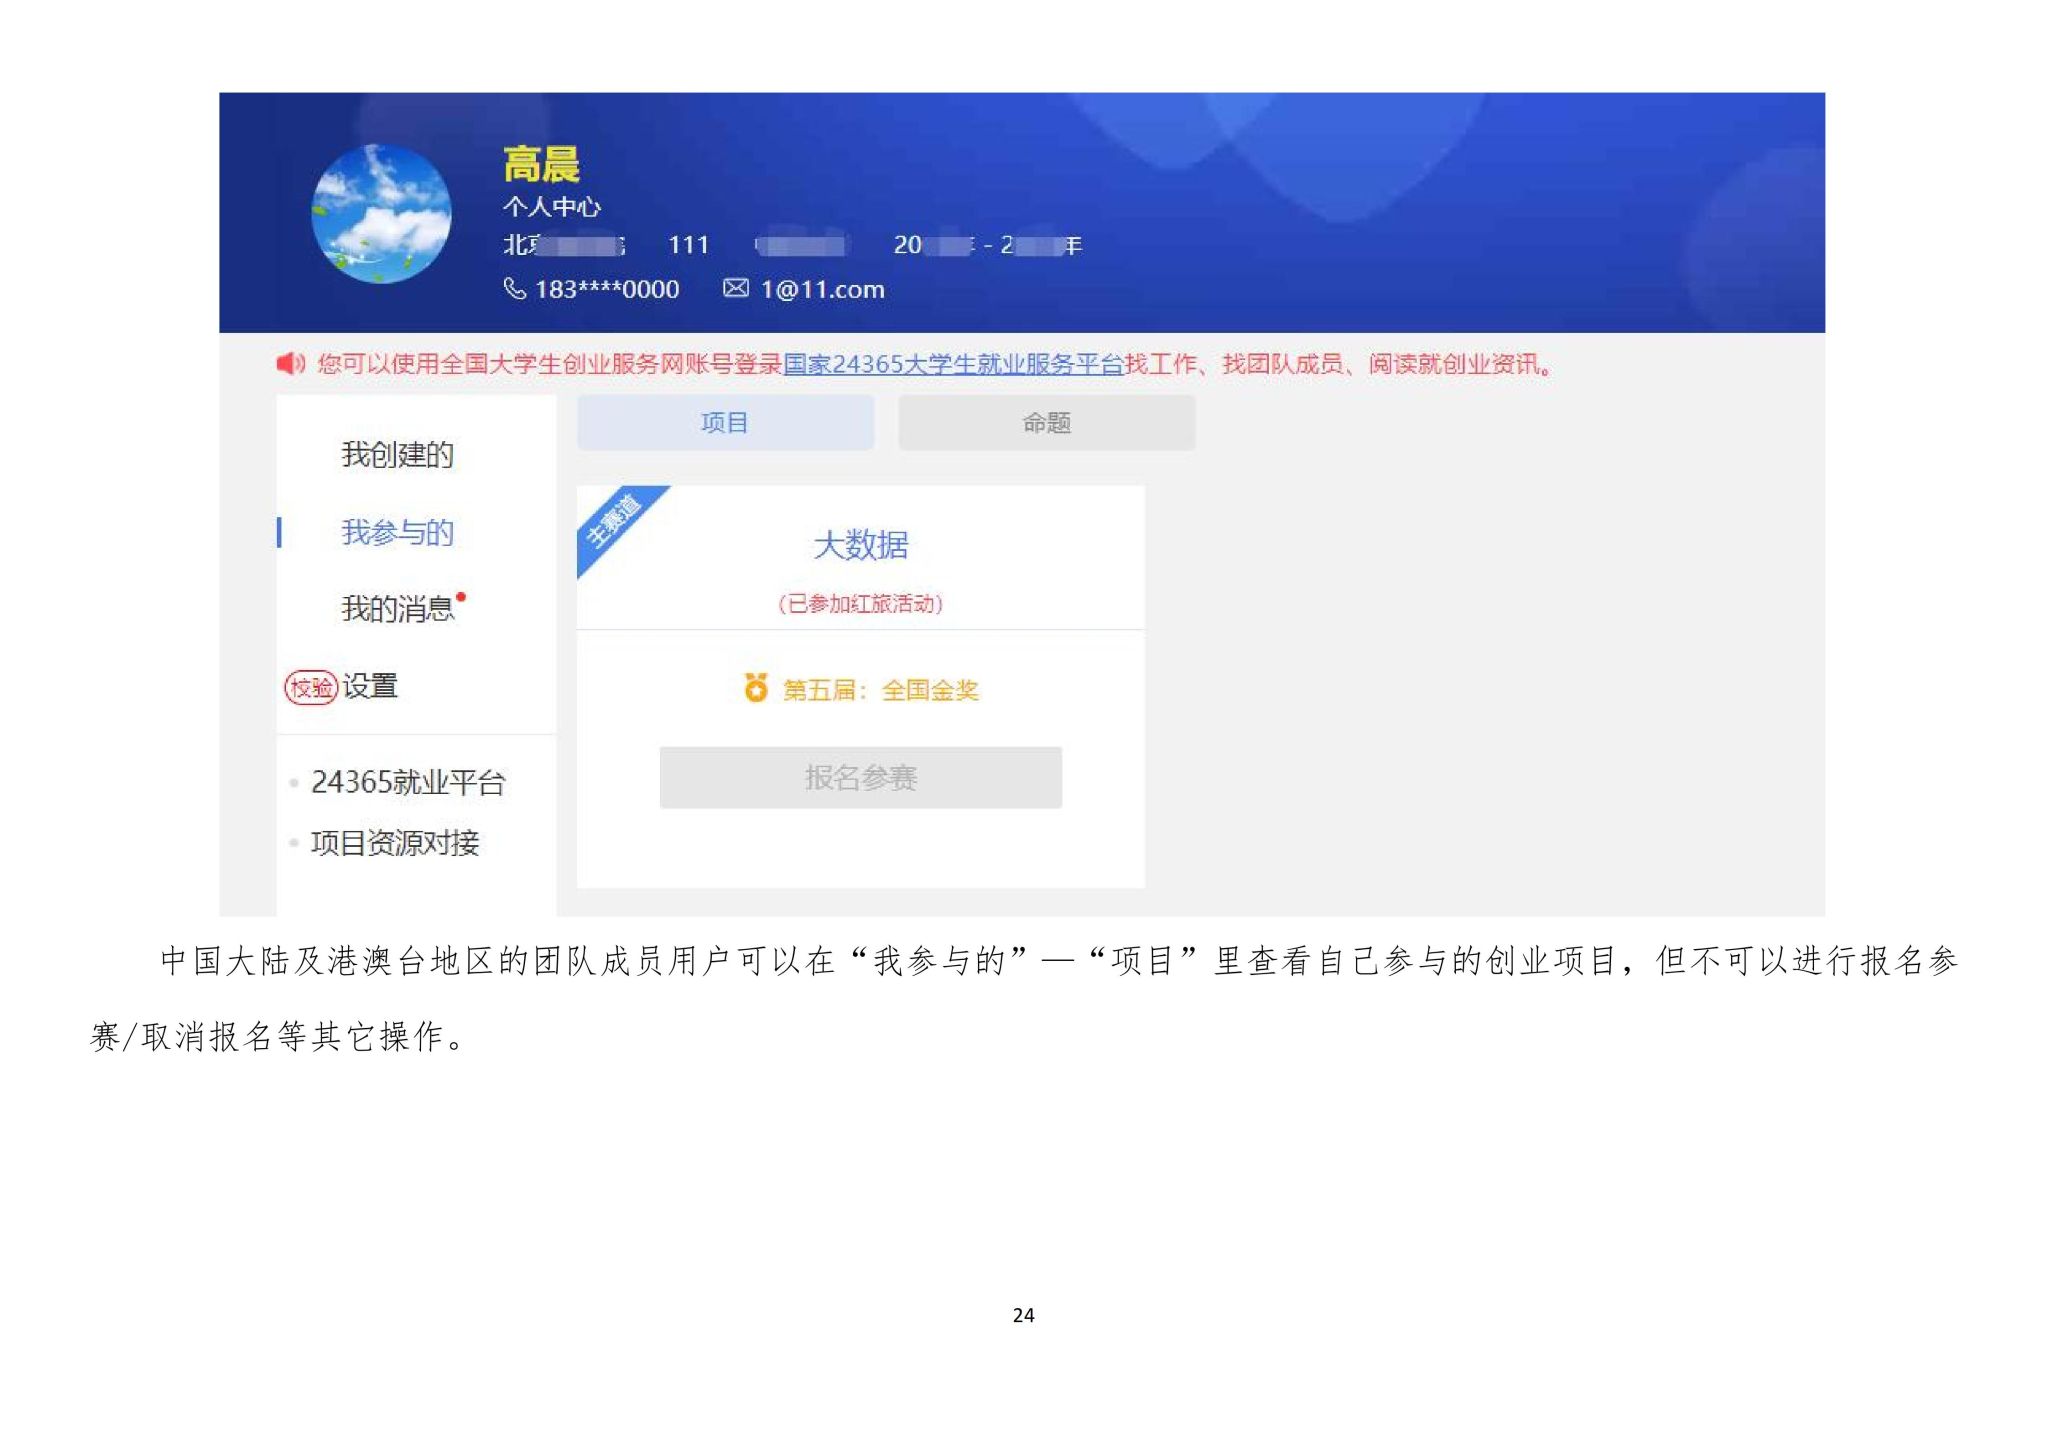
Task: Open 我创建的 in the sidebar
Action: [397, 455]
